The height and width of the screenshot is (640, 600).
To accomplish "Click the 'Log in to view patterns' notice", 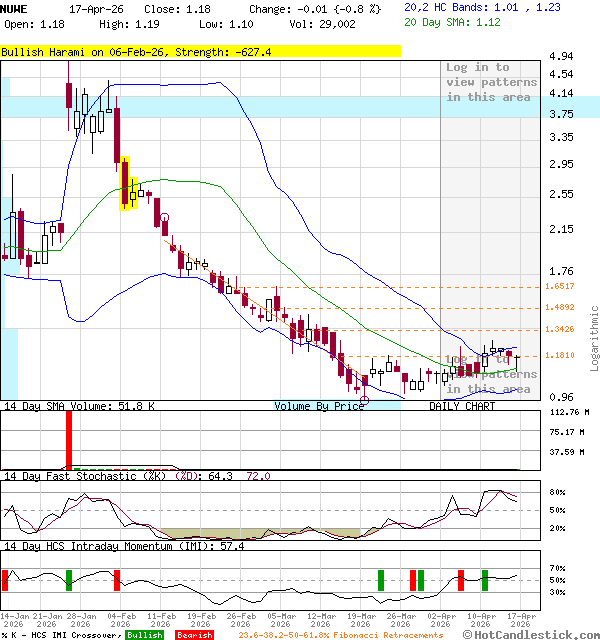I will [x=491, y=82].
